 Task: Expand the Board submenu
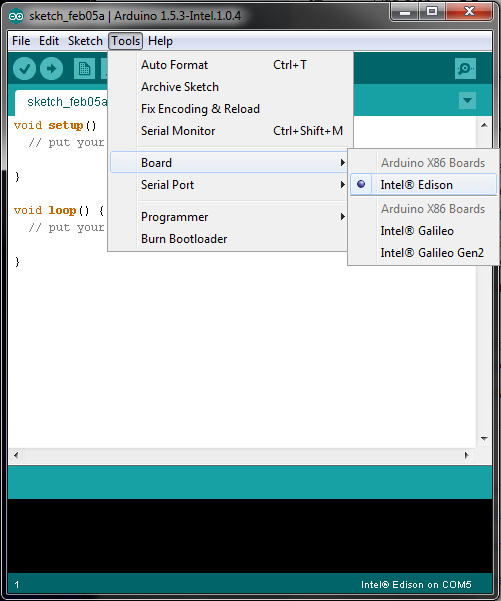pyautogui.click(x=229, y=163)
